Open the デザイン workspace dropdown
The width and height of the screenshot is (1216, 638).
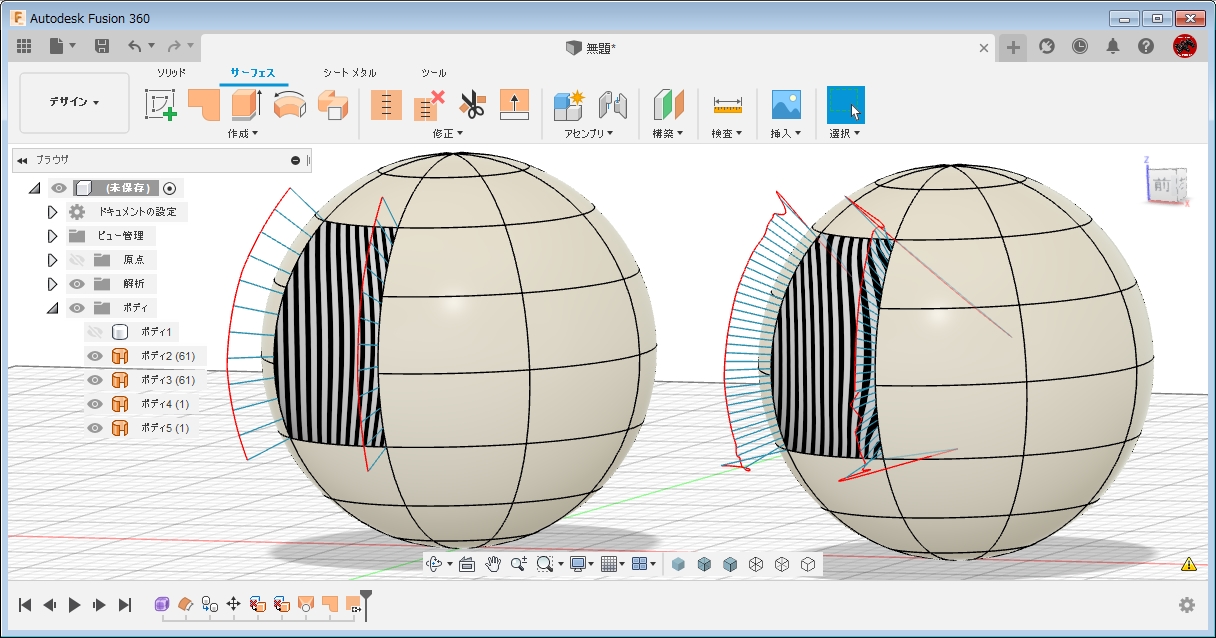pyautogui.click(x=74, y=103)
